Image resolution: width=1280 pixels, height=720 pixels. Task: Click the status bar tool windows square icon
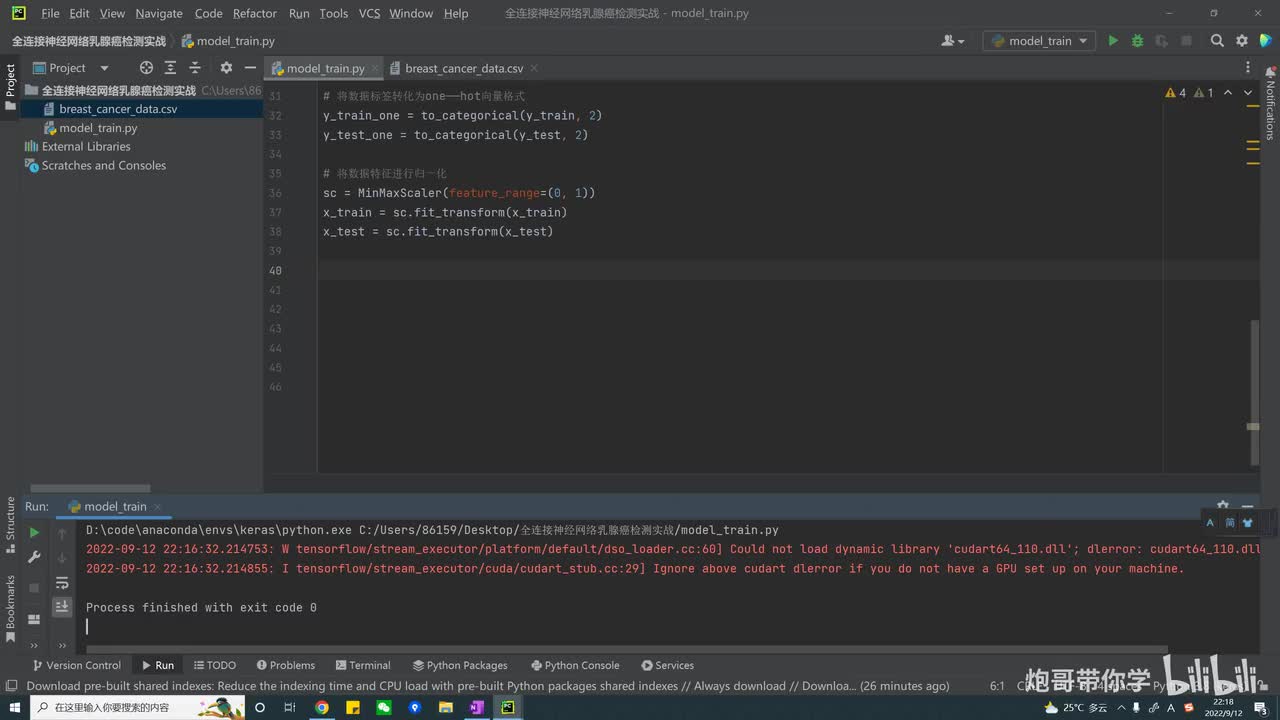(x=11, y=686)
